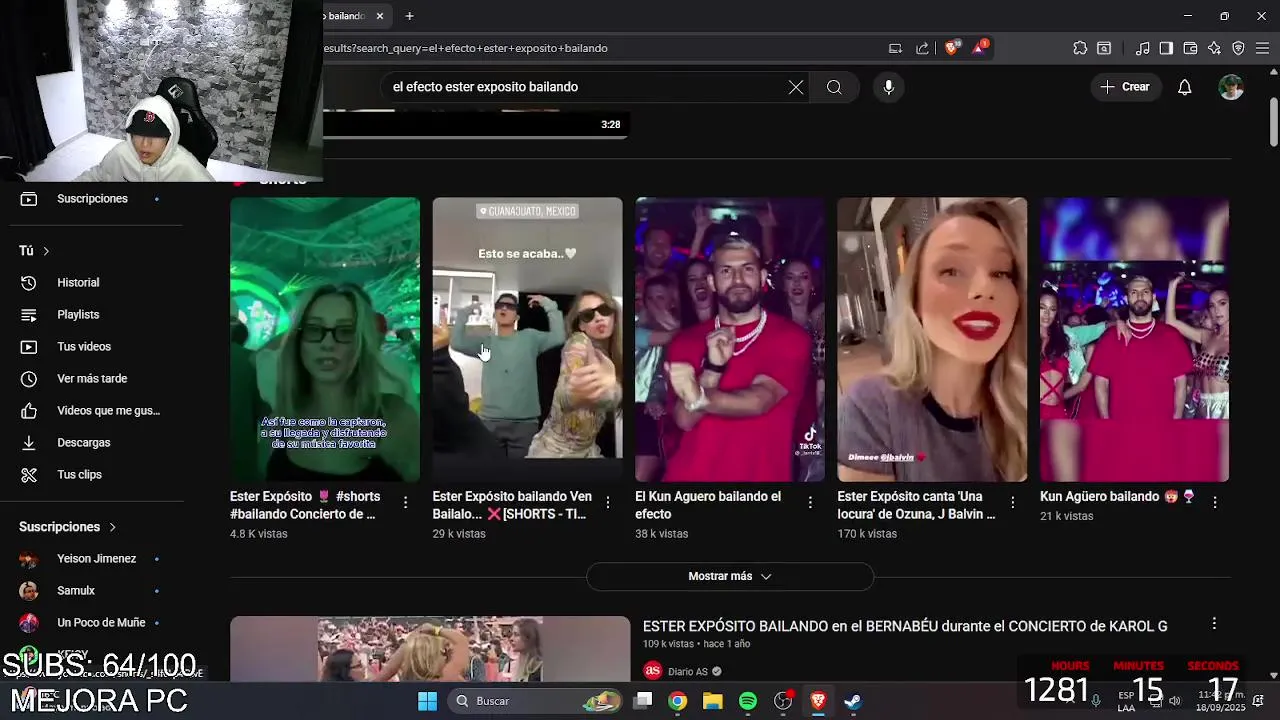Open options for 'Ester Expósito #shorts' short
Image resolution: width=1280 pixels, height=720 pixels.
click(405, 502)
